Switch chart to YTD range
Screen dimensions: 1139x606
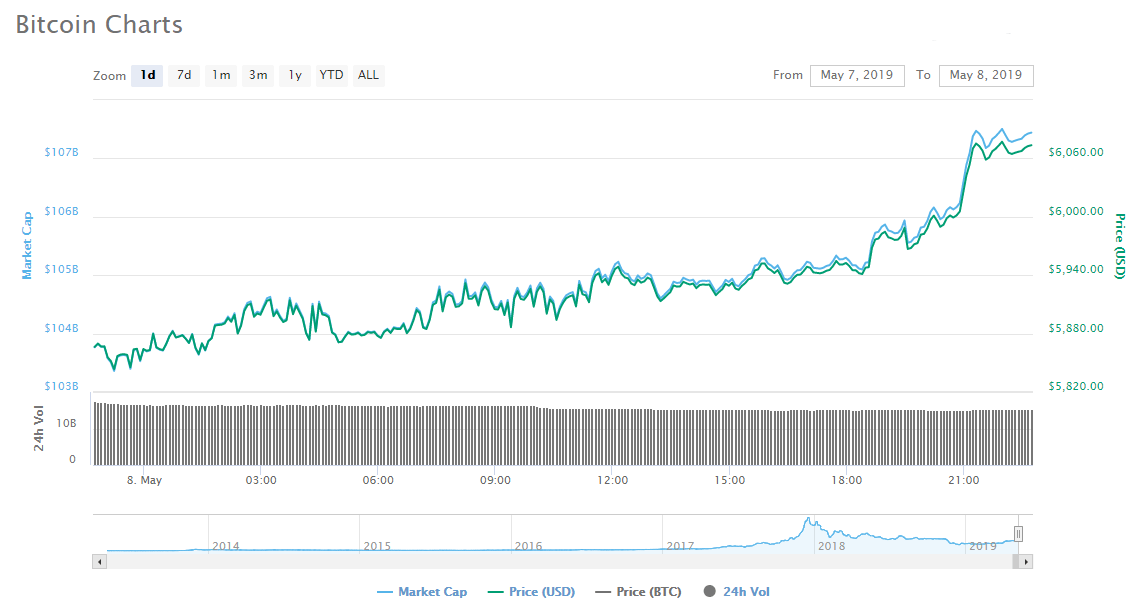331,75
